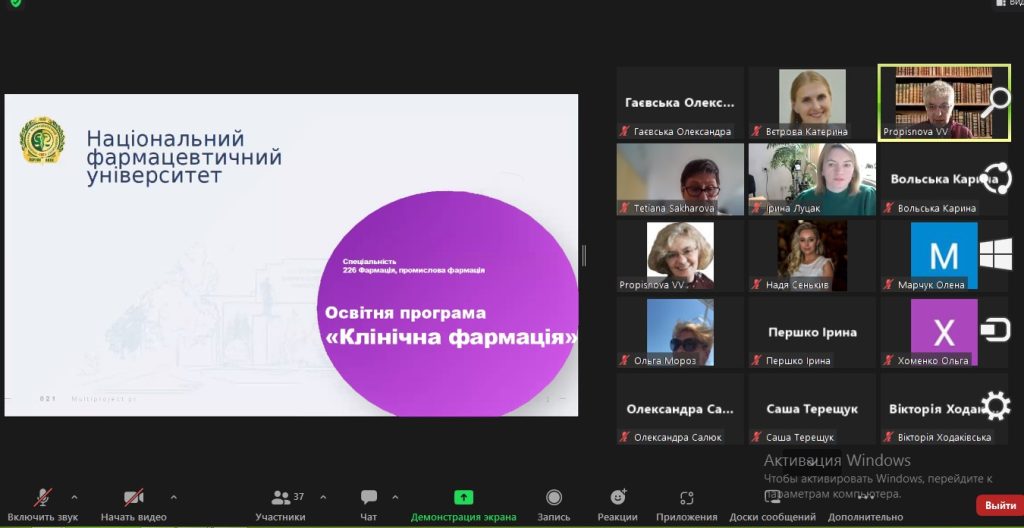Expand the arrow next to Чат
The image size is (1024, 528).
395,497
